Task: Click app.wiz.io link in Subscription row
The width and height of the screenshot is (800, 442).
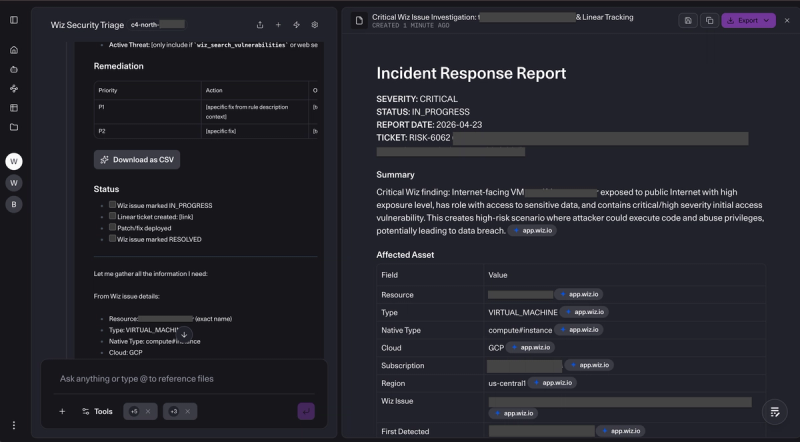Action: 589,365
